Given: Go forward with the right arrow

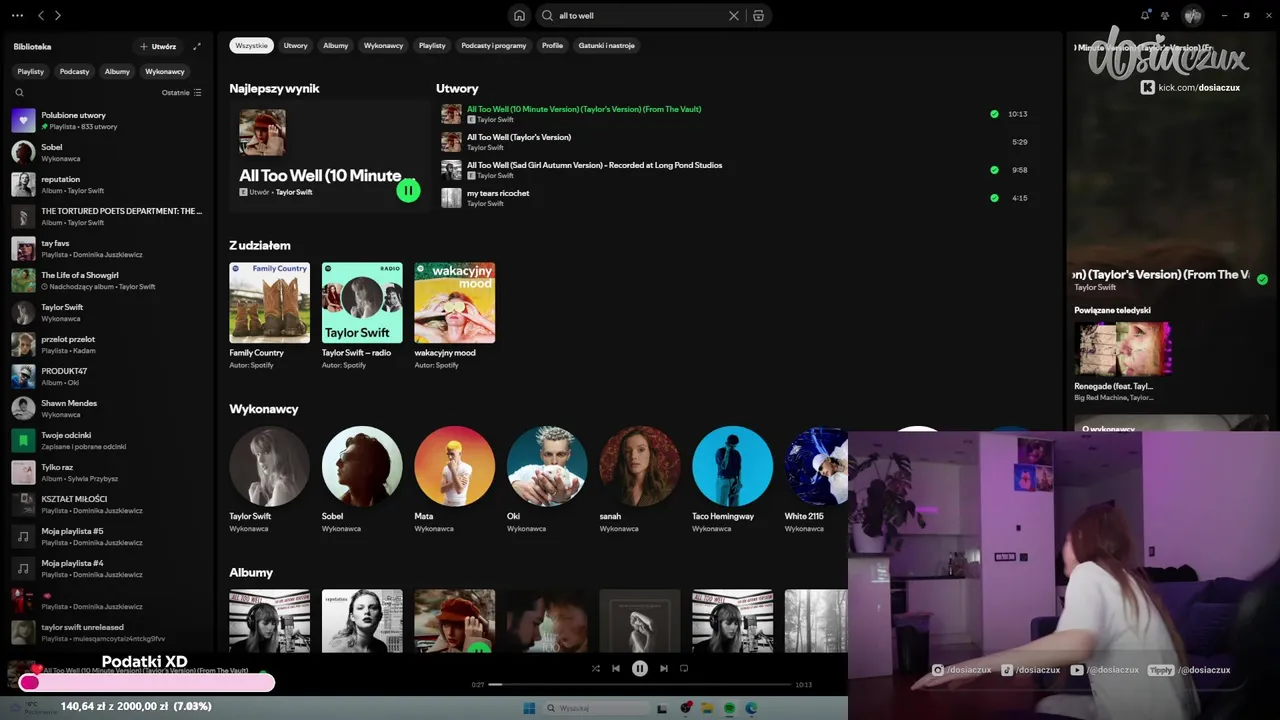Looking at the screenshot, I should [58, 15].
